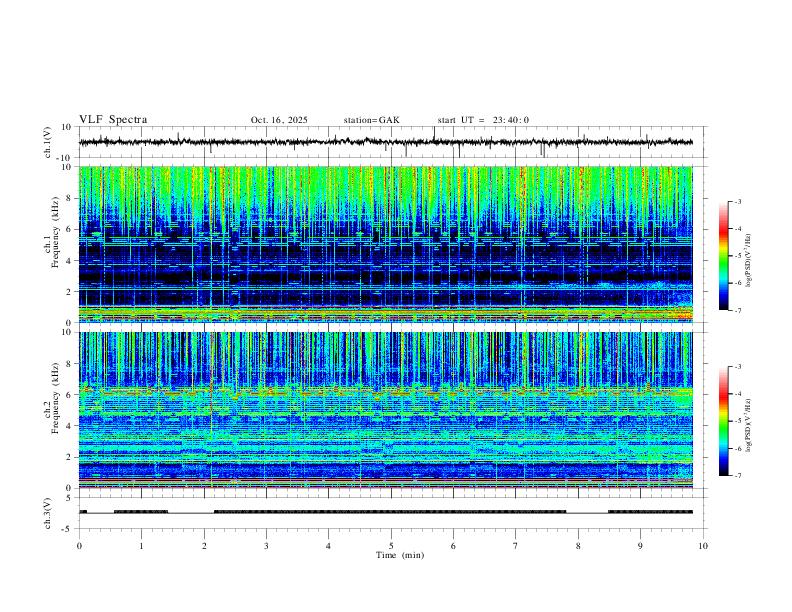Click the ch.1 "Frequency (kHz)" axis label
The image size is (792, 612).
tap(55, 232)
